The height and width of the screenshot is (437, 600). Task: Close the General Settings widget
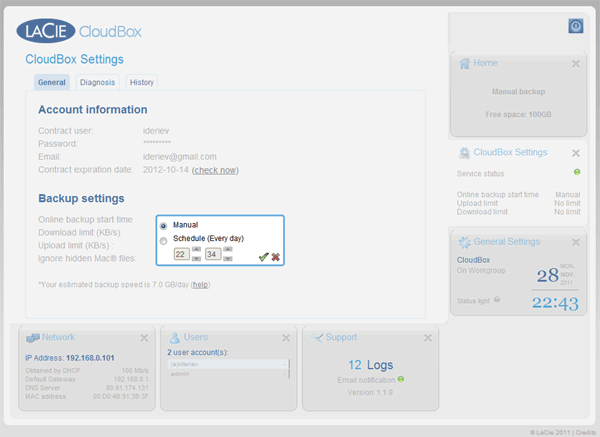576,242
